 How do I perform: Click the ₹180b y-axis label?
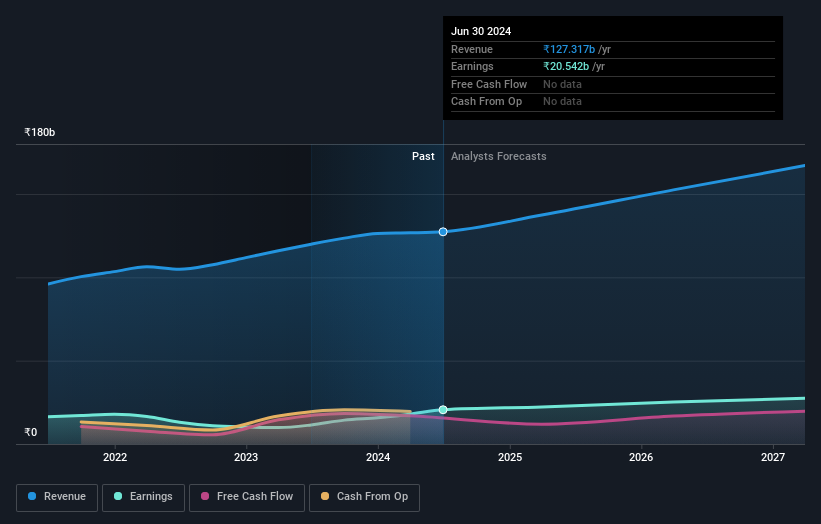[39, 132]
